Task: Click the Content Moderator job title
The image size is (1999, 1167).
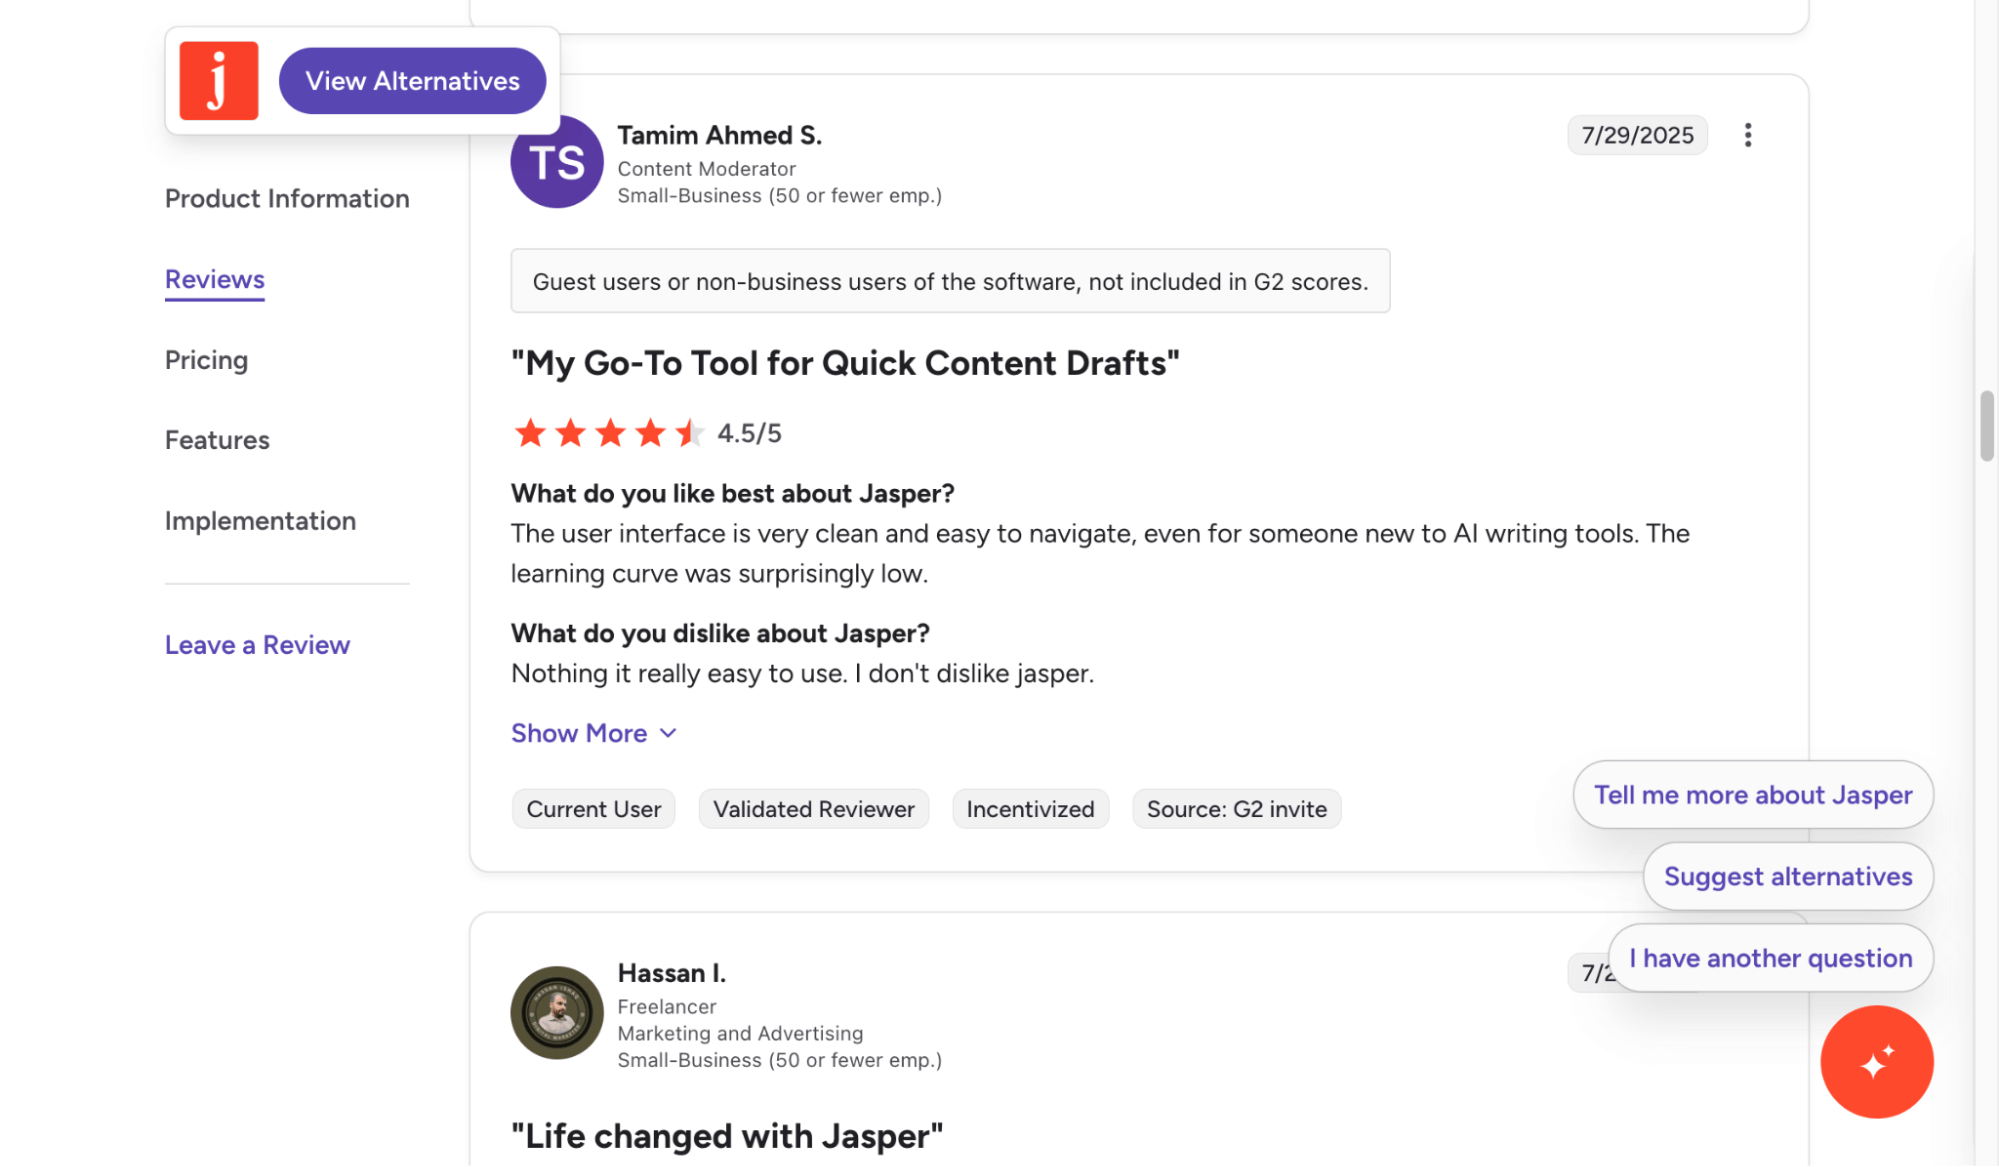Action: tap(706, 169)
